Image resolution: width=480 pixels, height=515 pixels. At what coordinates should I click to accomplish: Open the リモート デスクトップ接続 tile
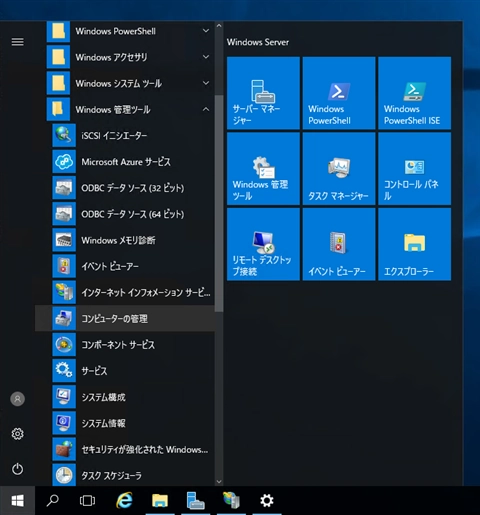[x=263, y=244]
